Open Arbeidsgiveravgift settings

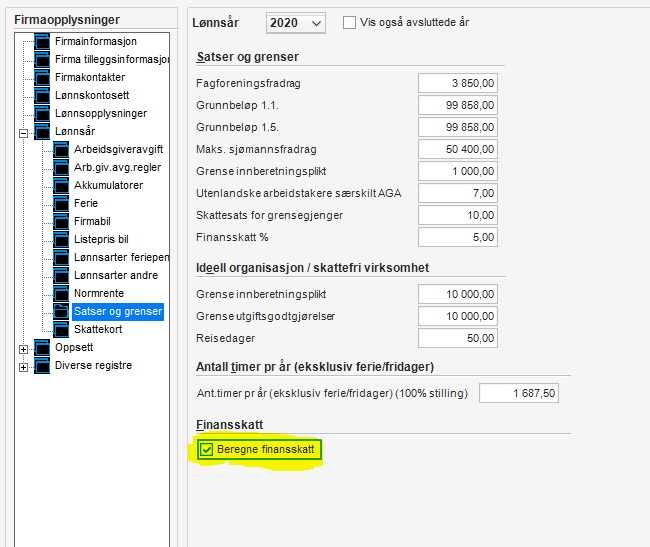[x=119, y=150]
